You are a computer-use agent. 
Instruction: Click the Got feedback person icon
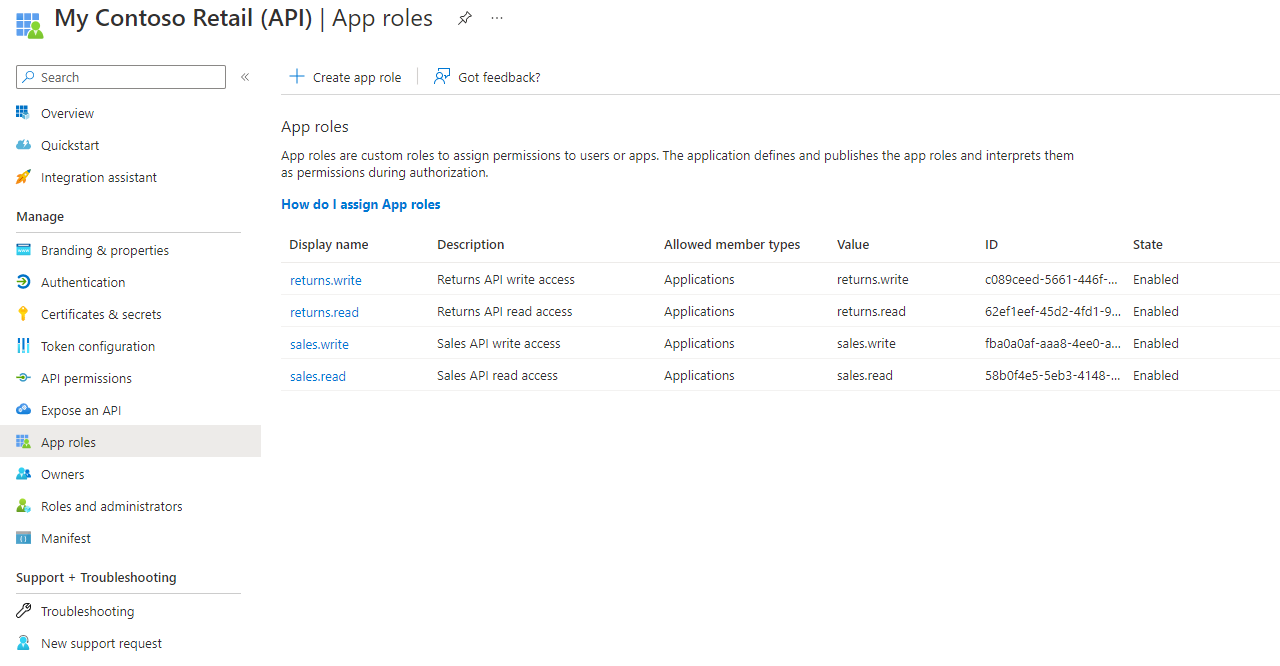442,77
